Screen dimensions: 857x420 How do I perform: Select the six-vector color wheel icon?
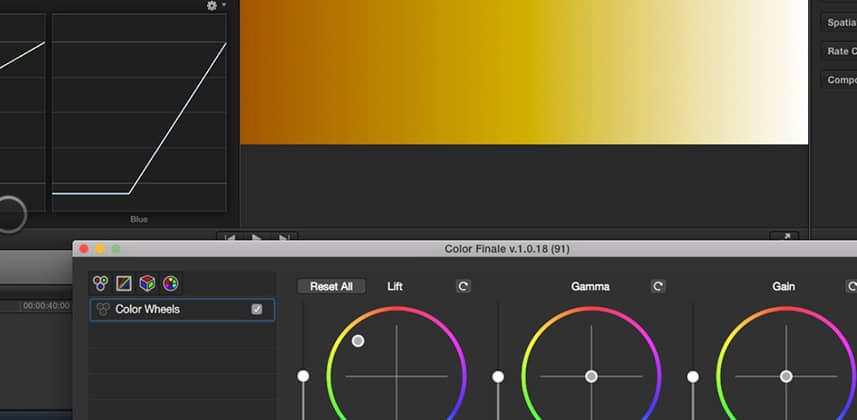[x=171, y=283]
